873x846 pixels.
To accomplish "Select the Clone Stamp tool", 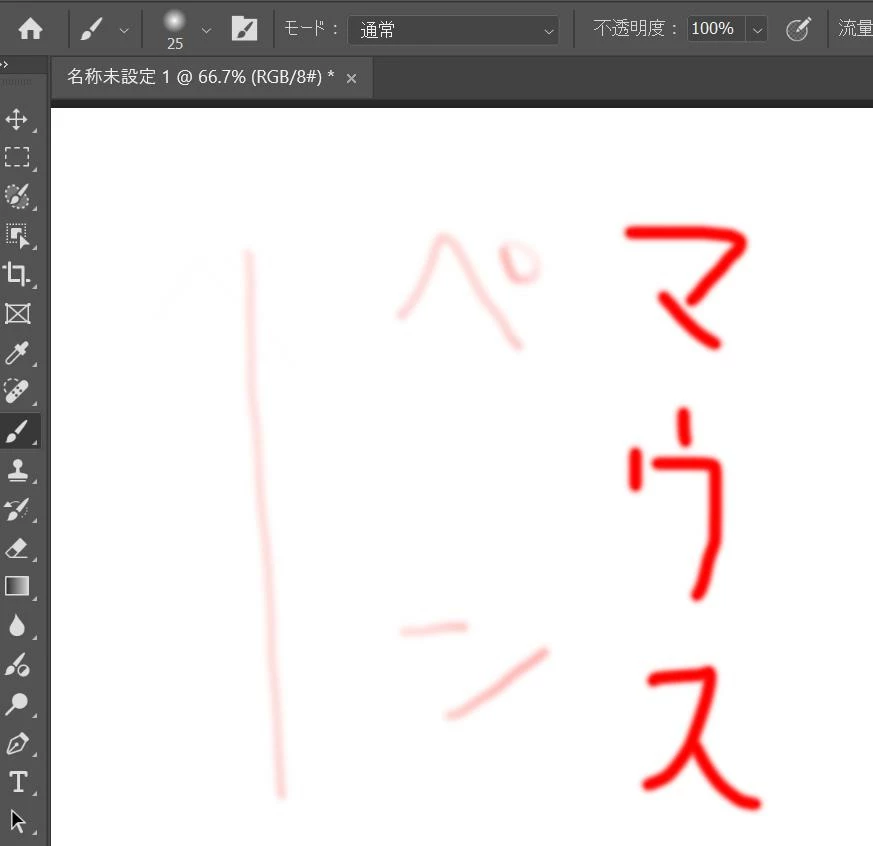I will tap(17, 470).
